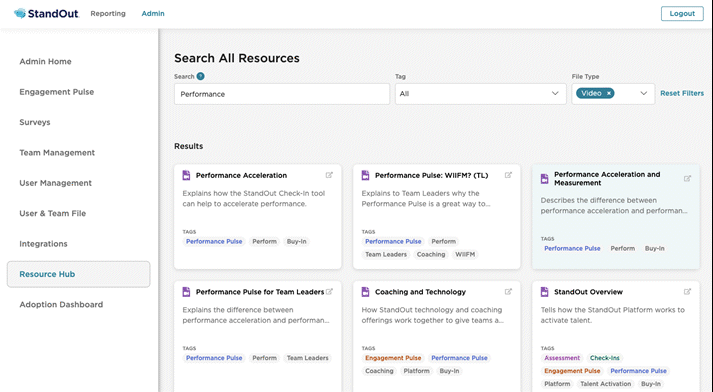
Task: Select Performance Pulse tag on WIIFM card
Action: [x=393, y=241]
